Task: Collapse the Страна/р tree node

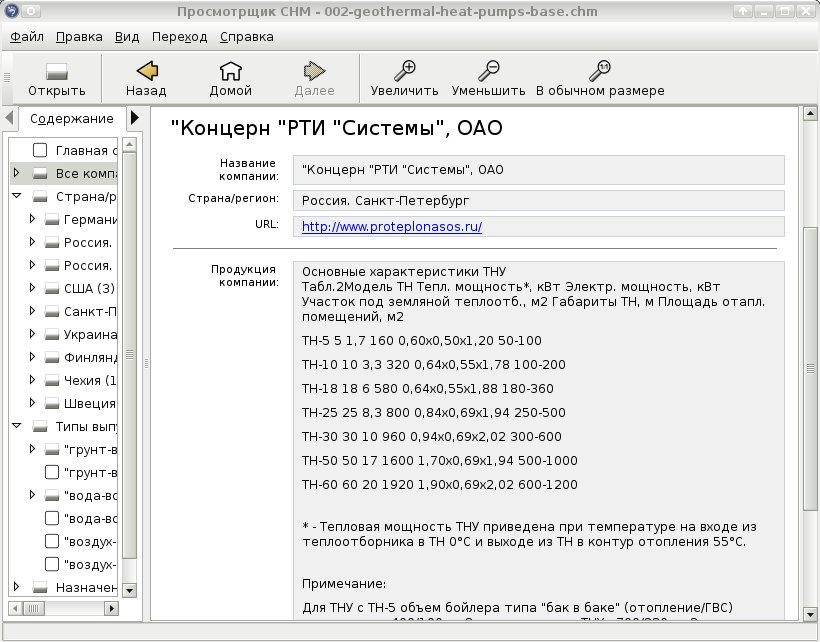Action: 16,196
